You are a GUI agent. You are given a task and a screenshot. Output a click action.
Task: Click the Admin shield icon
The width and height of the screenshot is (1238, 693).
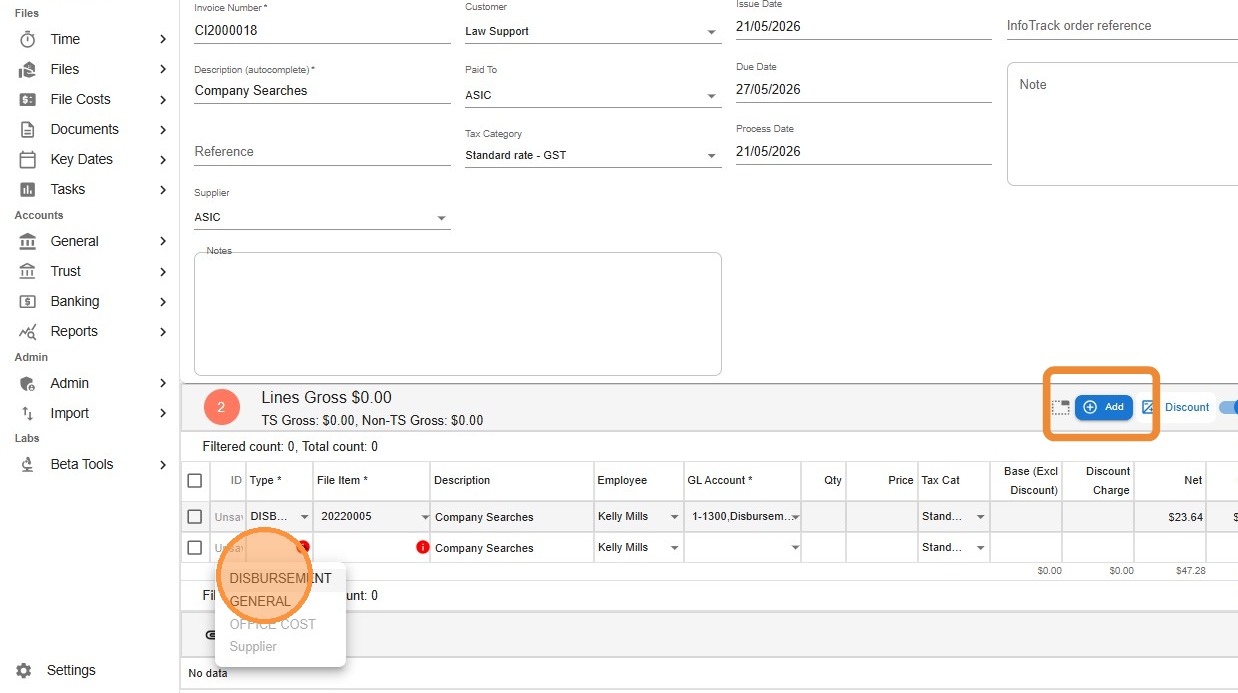(x=28, y=383)
